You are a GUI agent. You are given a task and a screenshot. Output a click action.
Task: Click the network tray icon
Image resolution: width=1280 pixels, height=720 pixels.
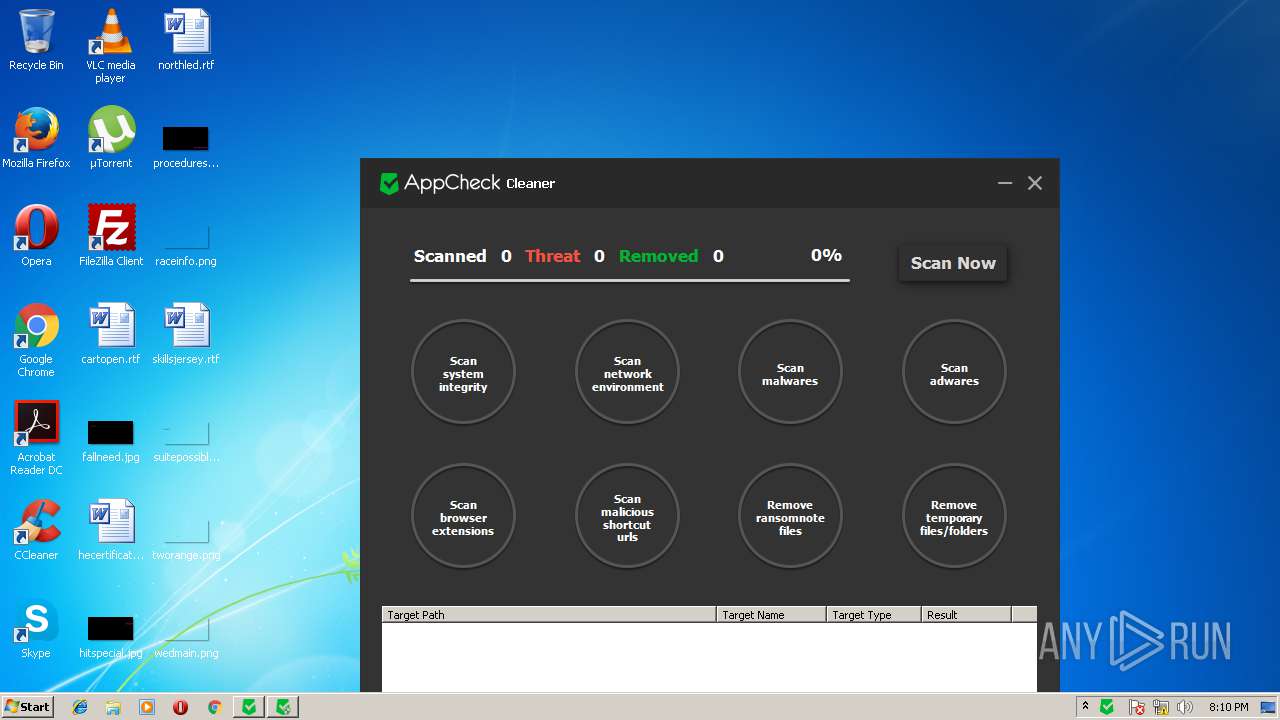point(1162,707)
